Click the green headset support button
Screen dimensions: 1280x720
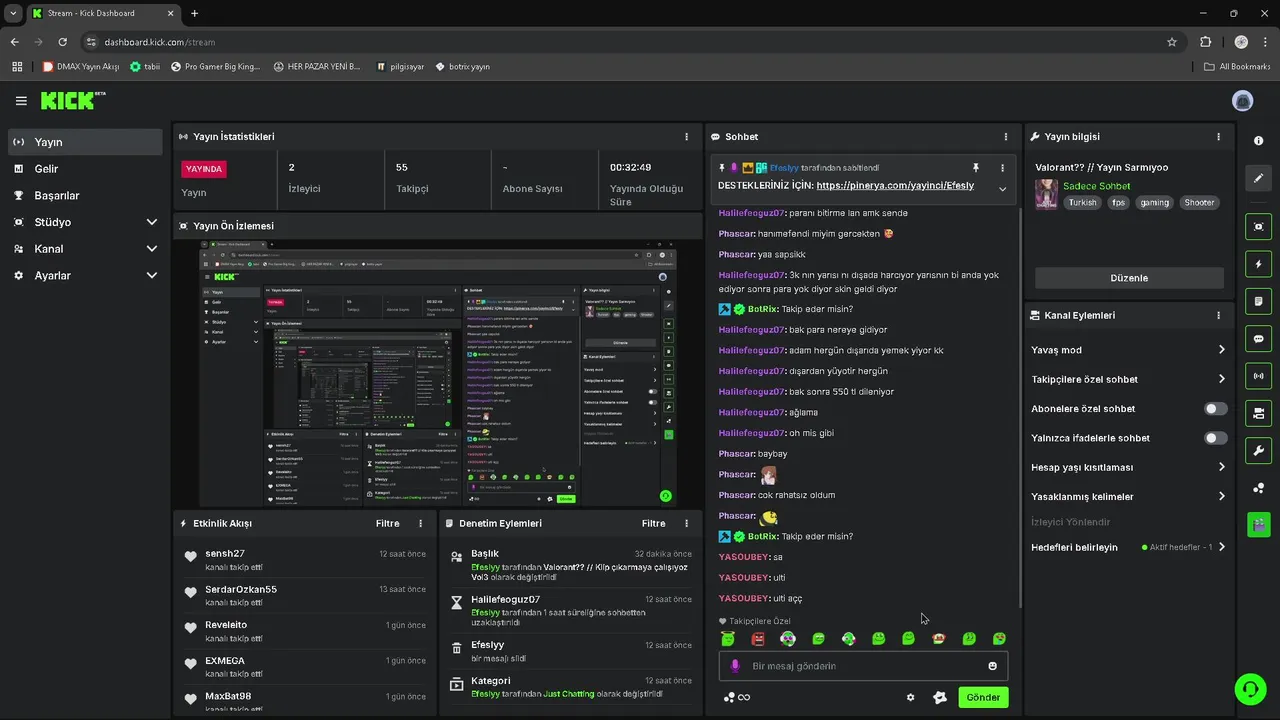(x=1249, y=689)
